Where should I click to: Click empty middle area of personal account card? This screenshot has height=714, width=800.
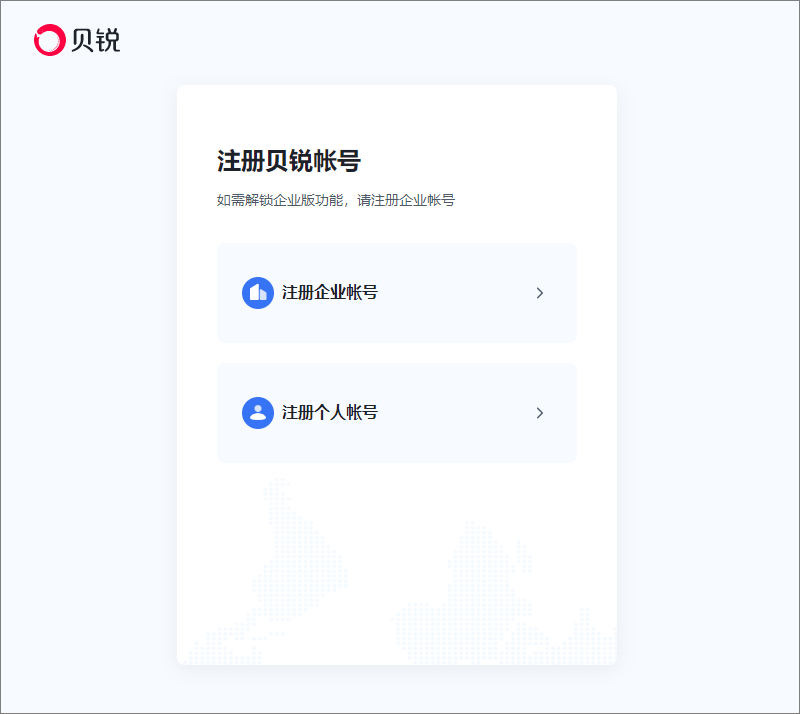(454, 413)
